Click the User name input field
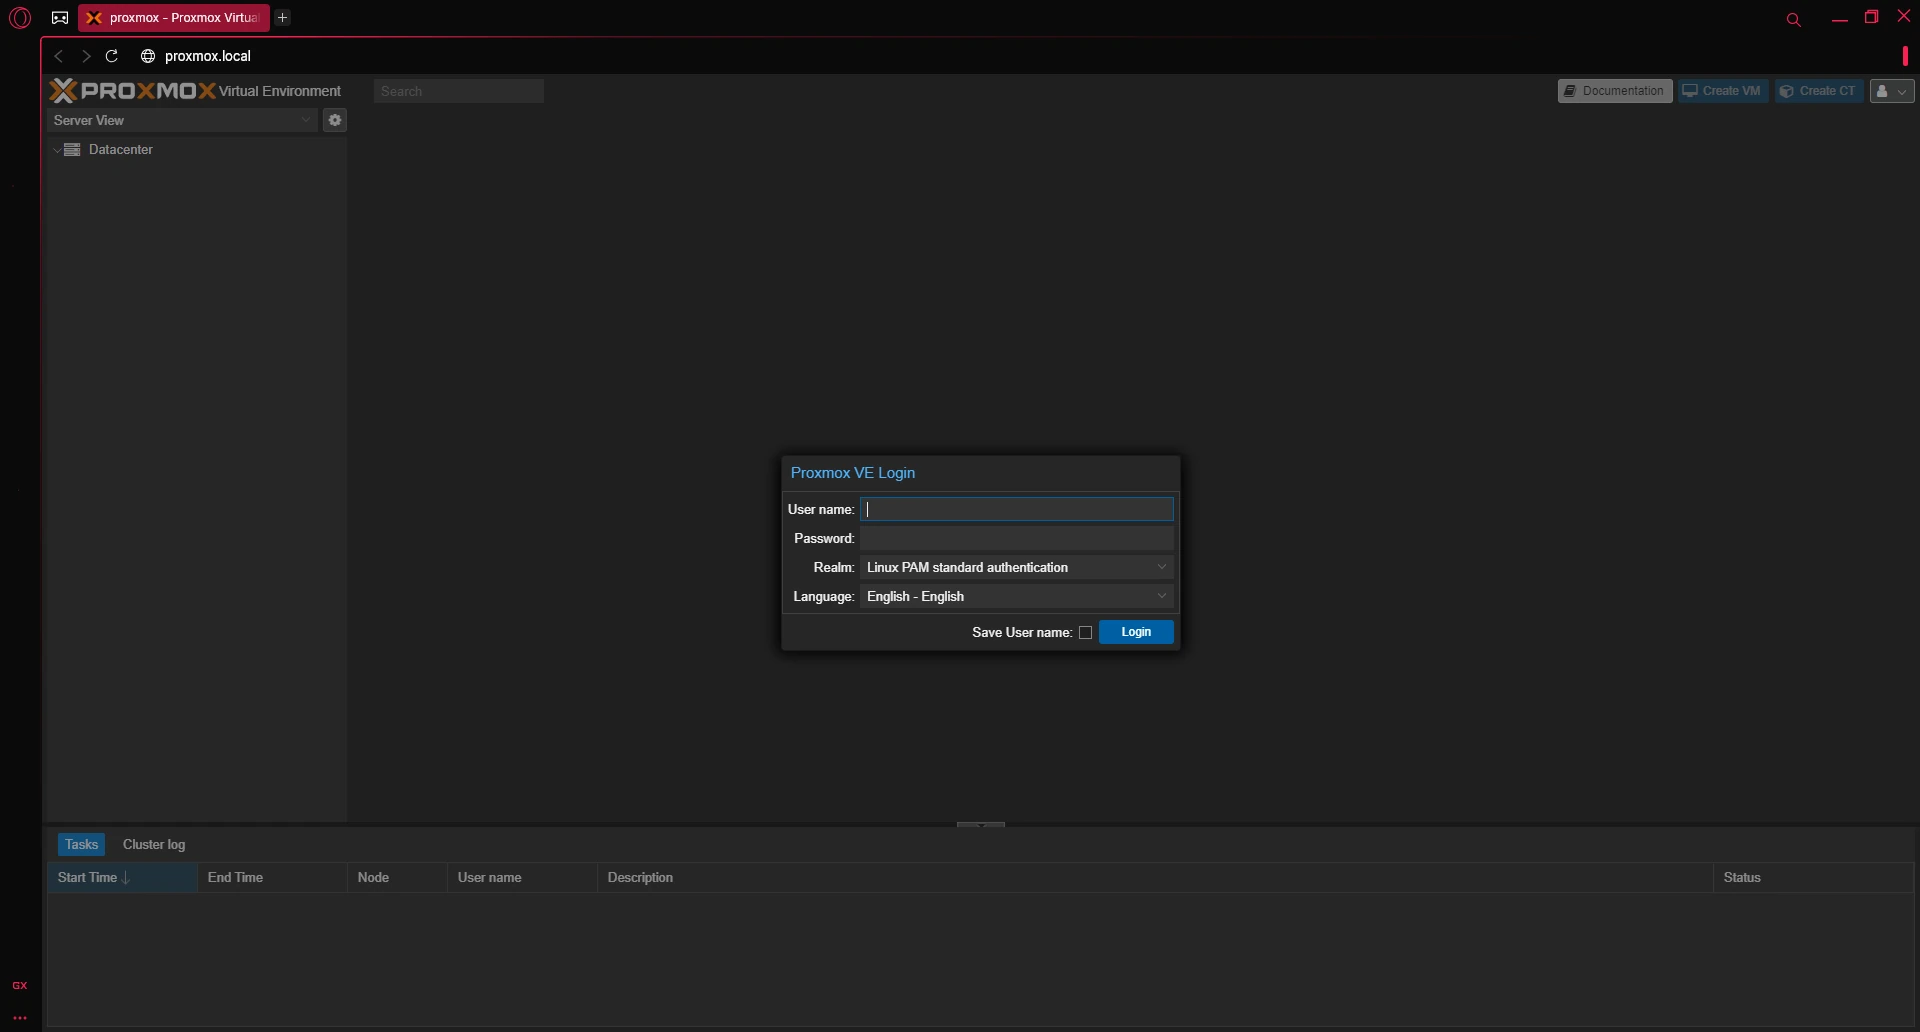The width and height of the screenshot is (1920, 1032). pyautogui.click(x=1016, y=509)
